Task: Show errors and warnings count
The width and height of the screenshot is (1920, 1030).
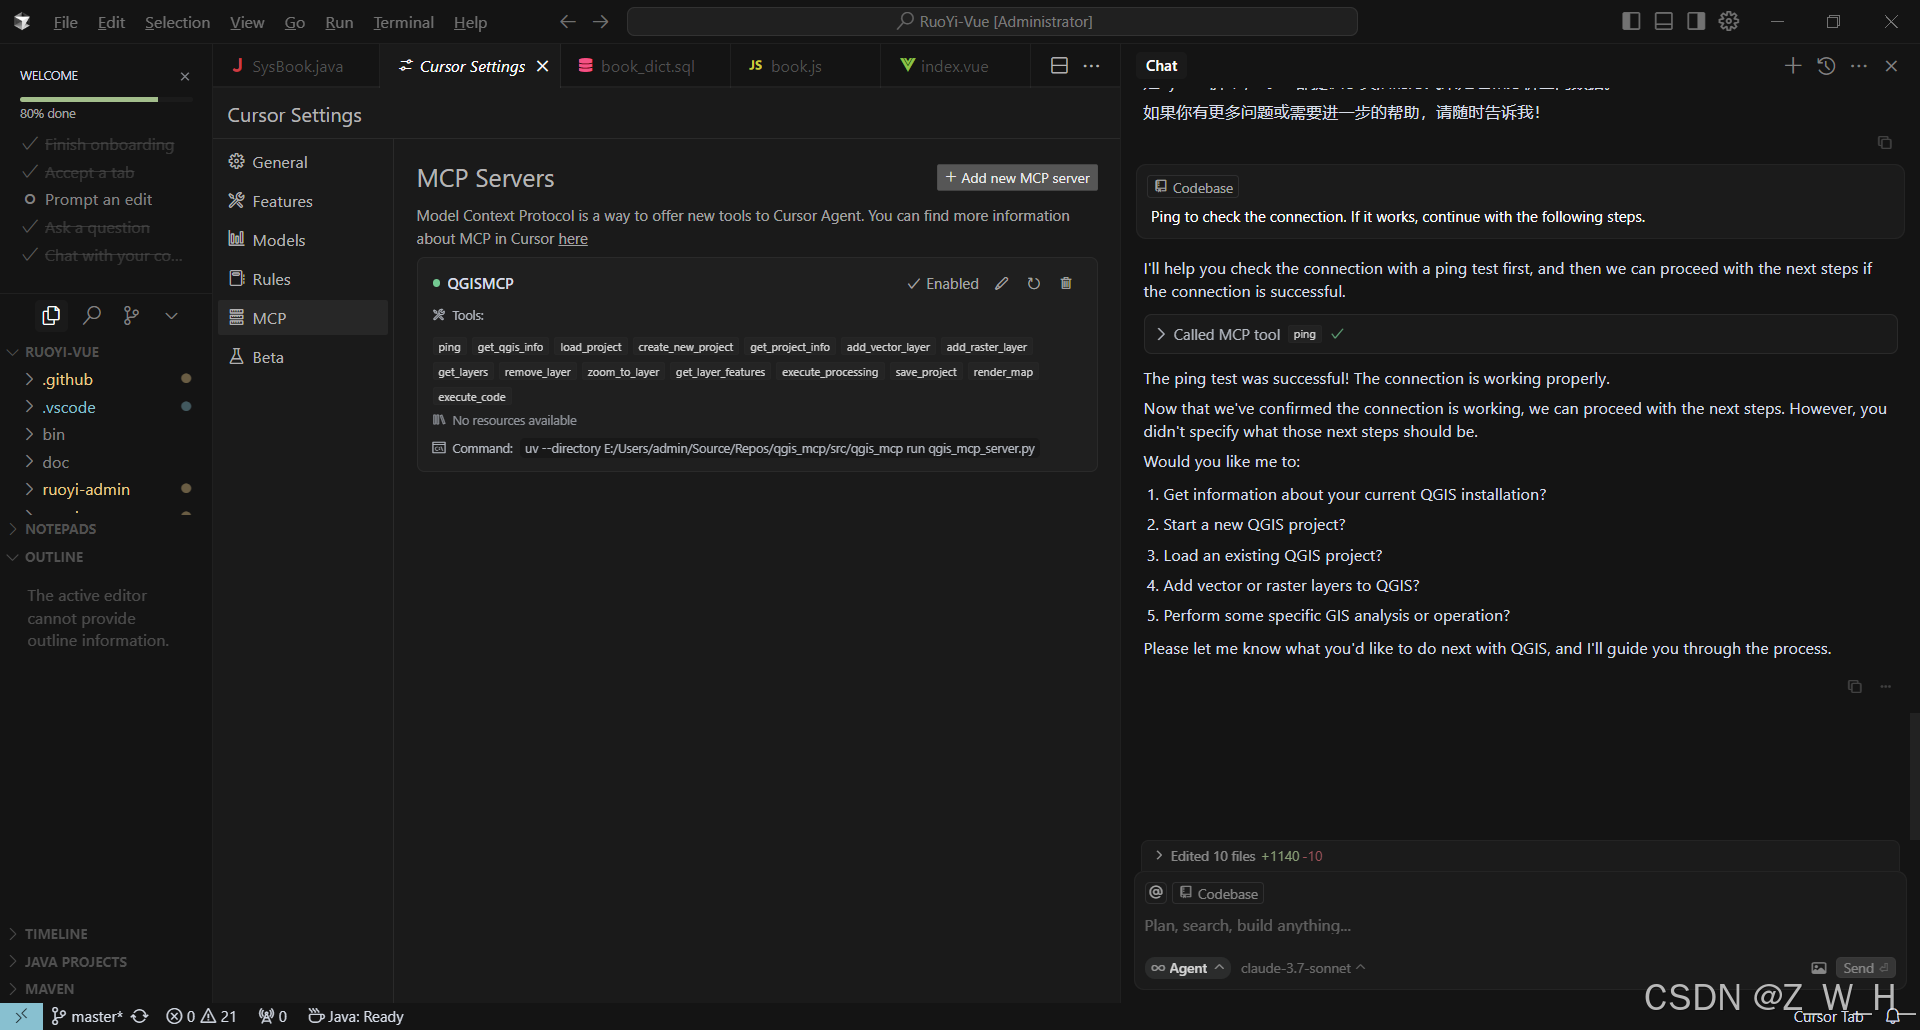Action: (x=201, y=1016)
